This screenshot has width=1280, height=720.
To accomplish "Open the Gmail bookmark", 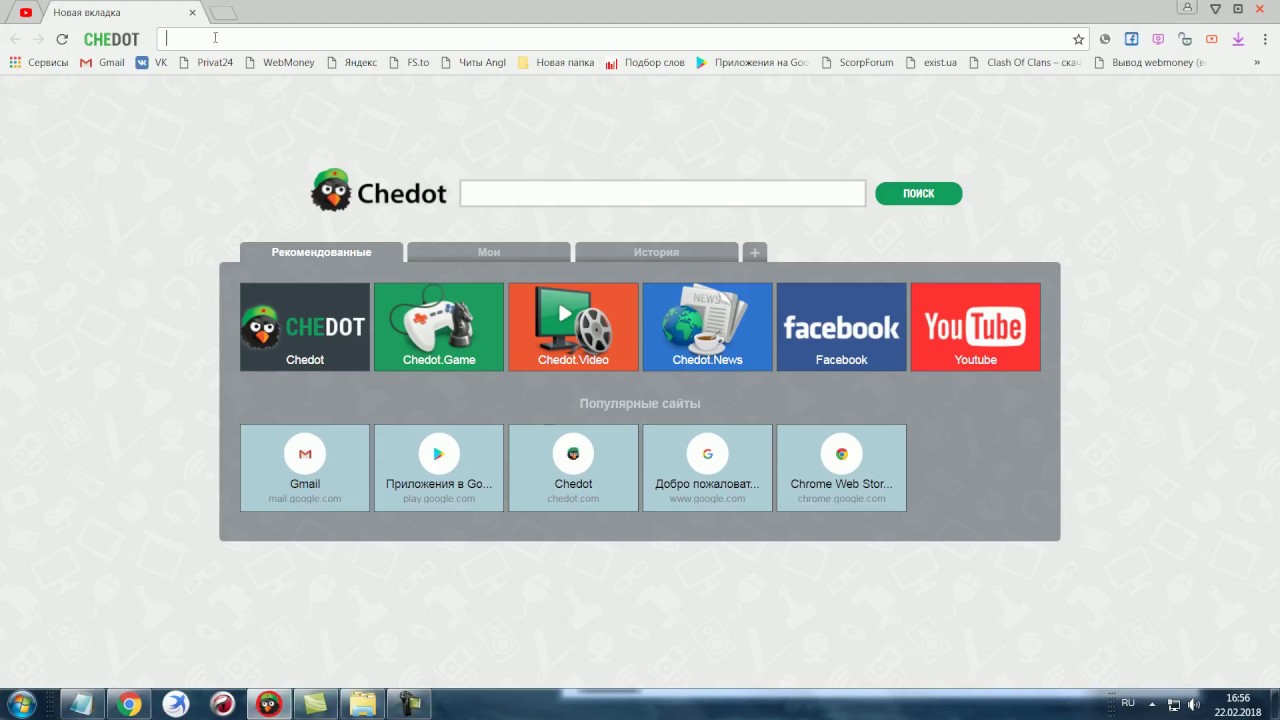I will point(102,62).
